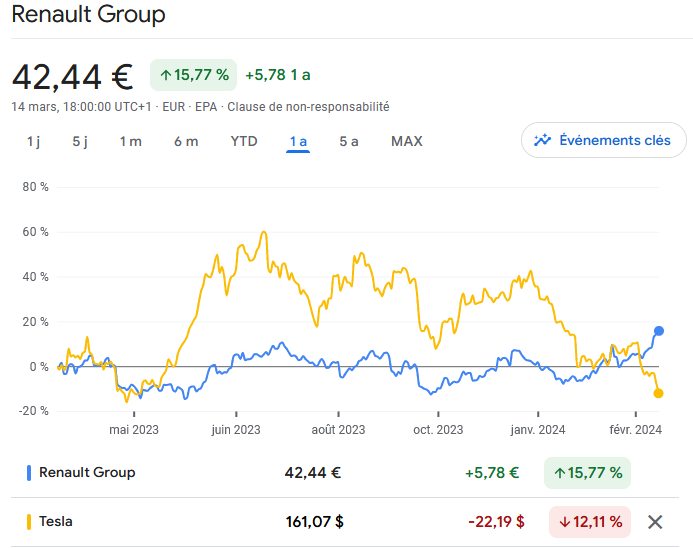The width and height of the screenshot is (693, 548).
Task: Click the green up-arrow 15,77 % header badge
Action: click(193, 74)
